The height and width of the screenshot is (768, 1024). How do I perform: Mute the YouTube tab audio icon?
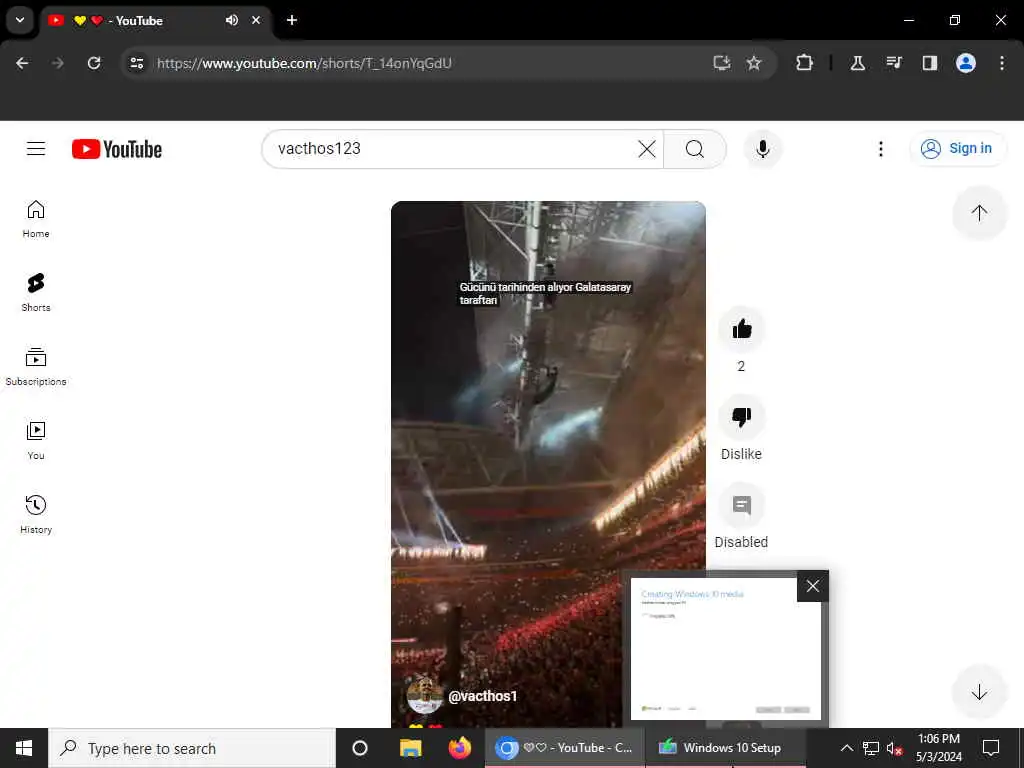coord(232,20)
